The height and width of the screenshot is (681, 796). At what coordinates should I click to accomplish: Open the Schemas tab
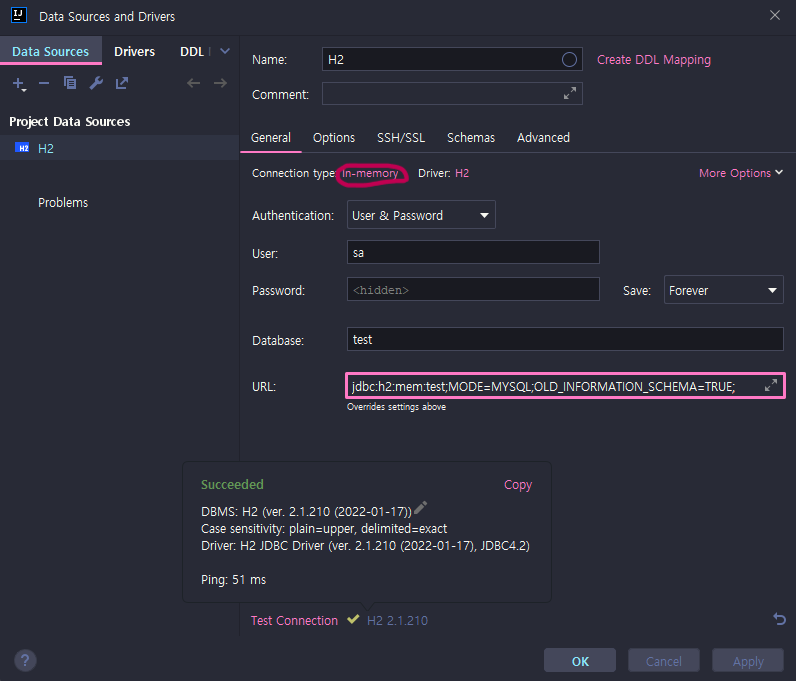point(471,138)
